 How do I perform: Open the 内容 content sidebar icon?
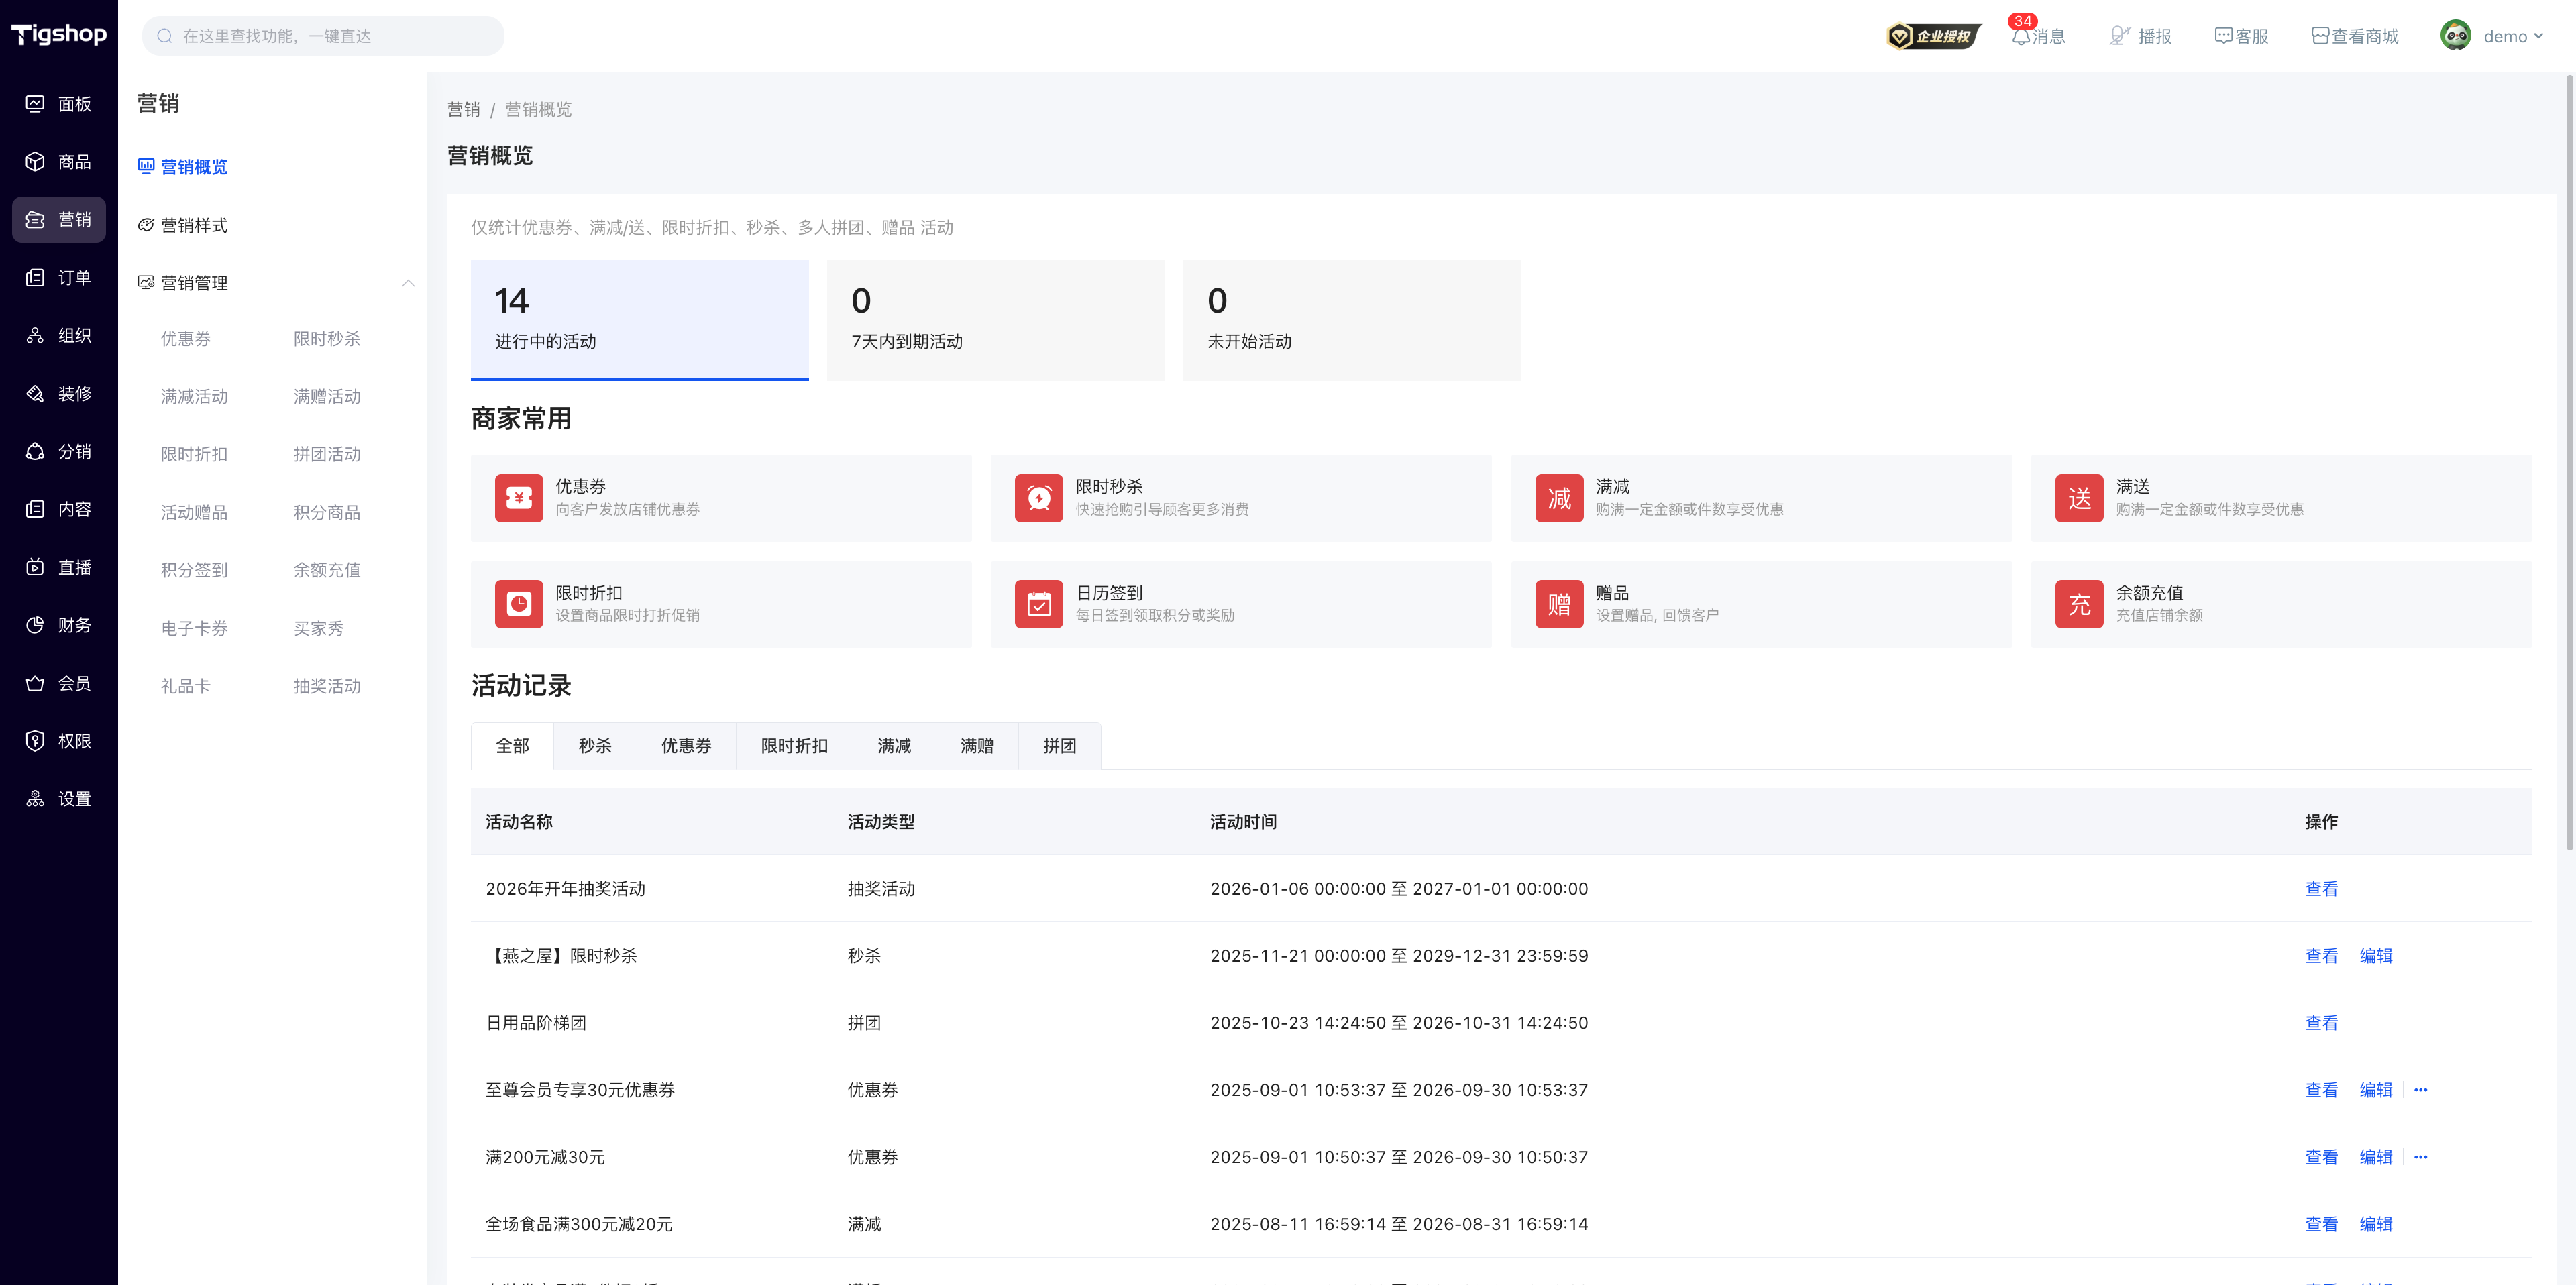pos(35,510)
